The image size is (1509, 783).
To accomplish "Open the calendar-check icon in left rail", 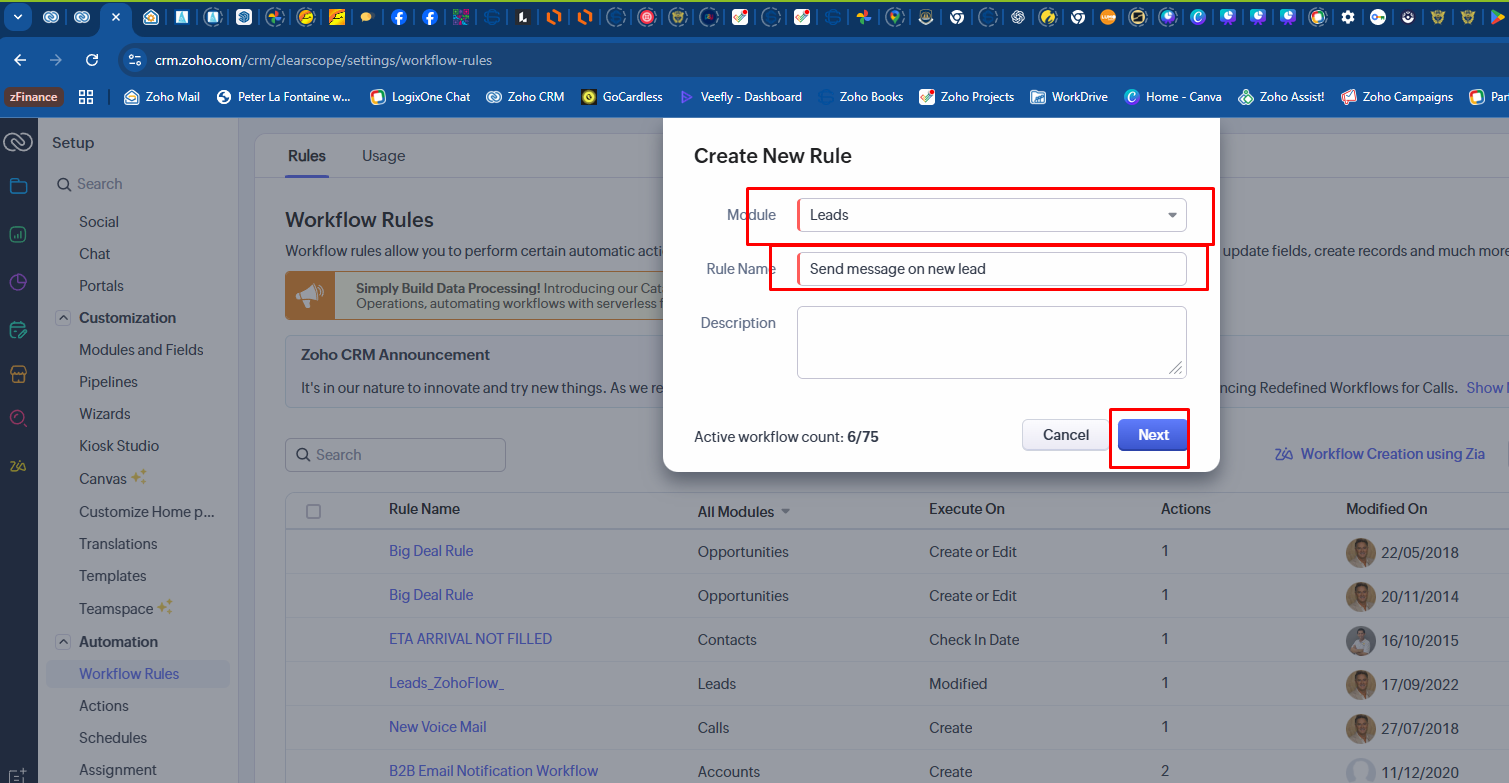I will (18, 329).
